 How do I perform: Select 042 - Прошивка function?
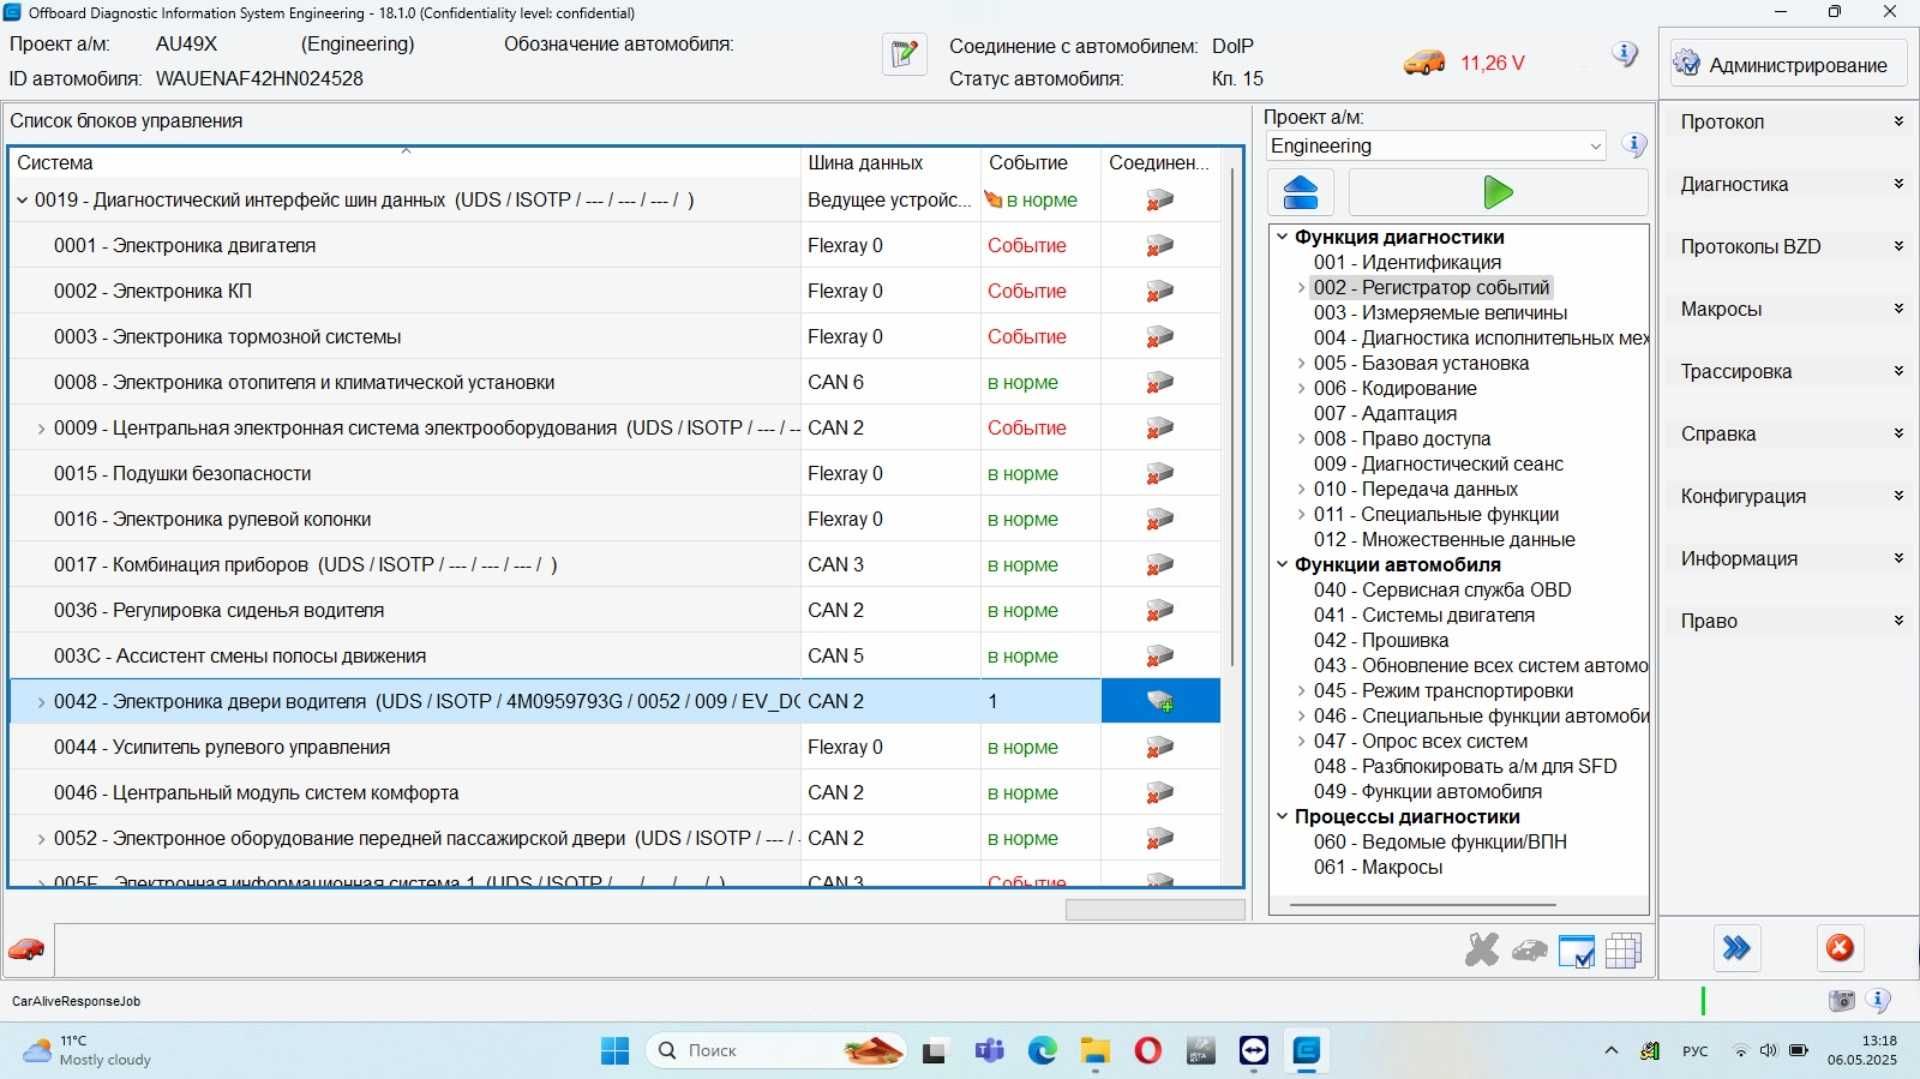coord(1381,640)
